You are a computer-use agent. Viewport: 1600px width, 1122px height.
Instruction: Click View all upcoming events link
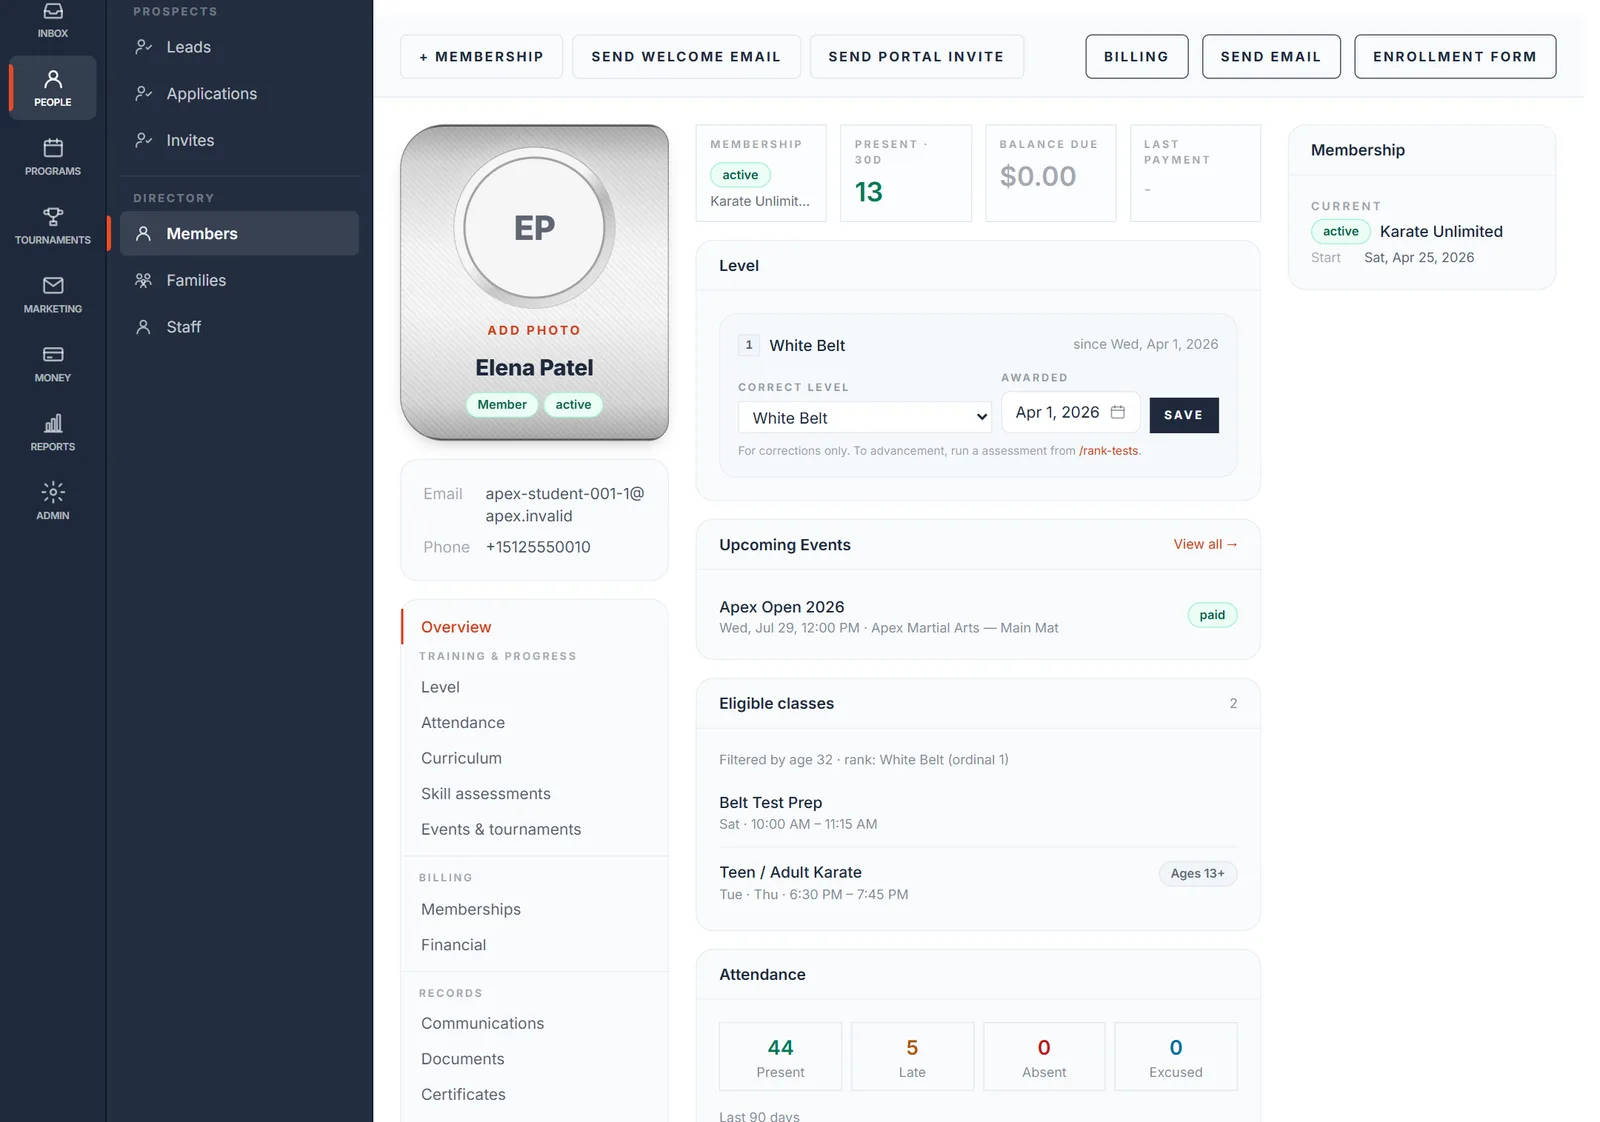tap(1205, 544)
